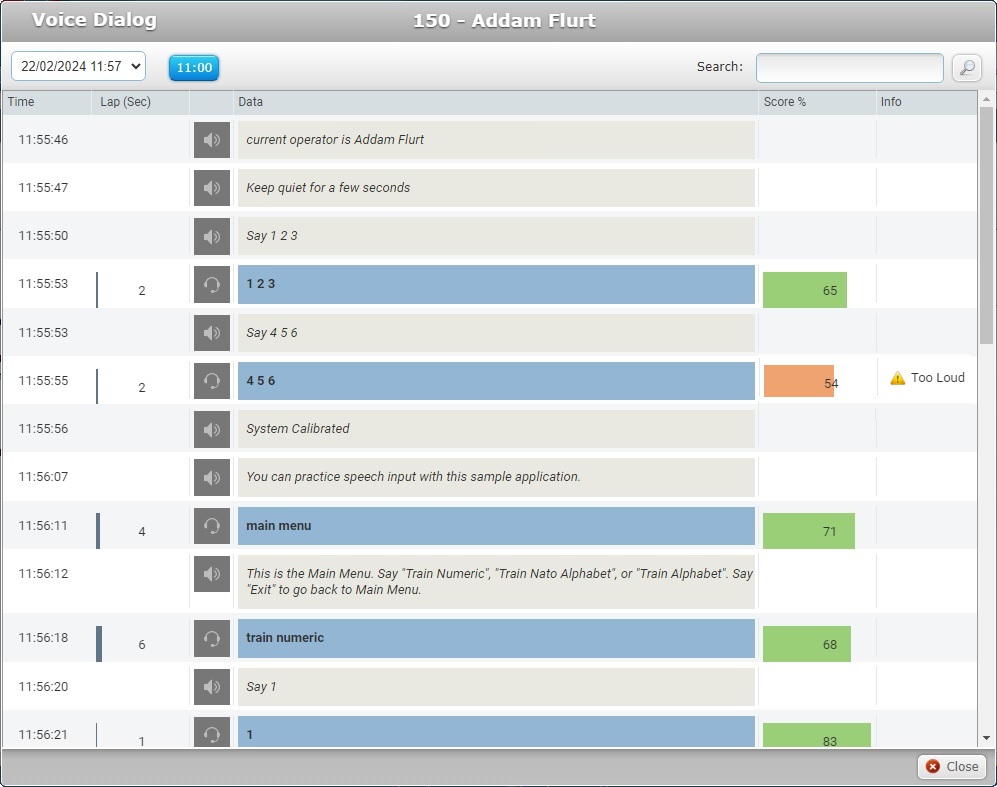Click the blue '11:00' hour button
997x787 pixels.
tap(194, 67)
